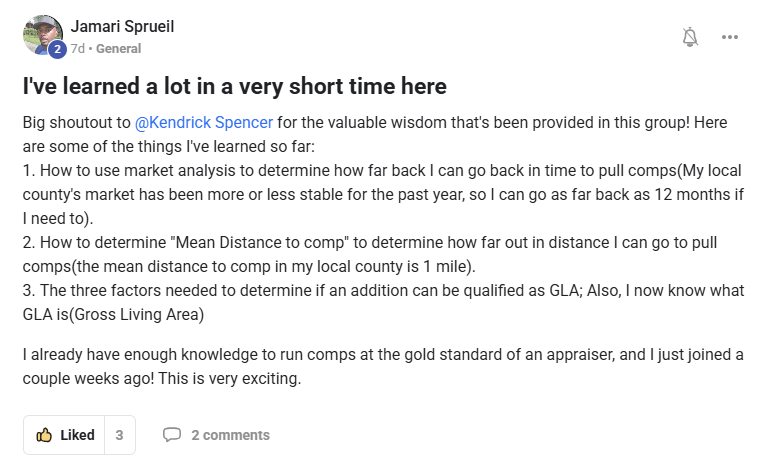Open Jamari Sprueil's profile name link
This screenshot has width=774, height=468.
[x=122, y=26]
